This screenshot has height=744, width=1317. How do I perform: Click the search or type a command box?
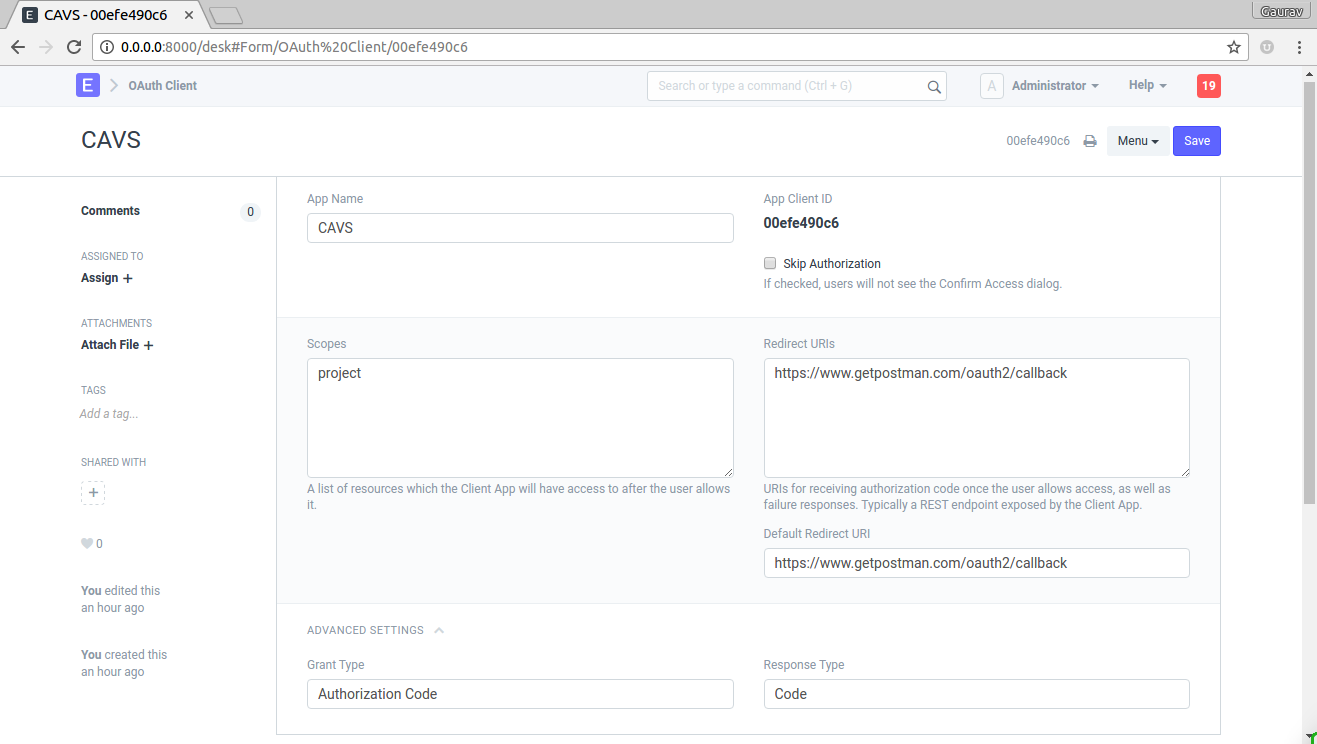(x=797, y=86)
